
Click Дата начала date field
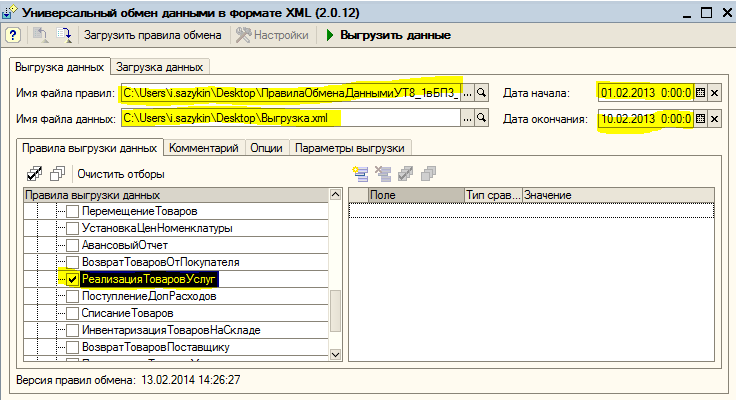click(x=646, y=93)
